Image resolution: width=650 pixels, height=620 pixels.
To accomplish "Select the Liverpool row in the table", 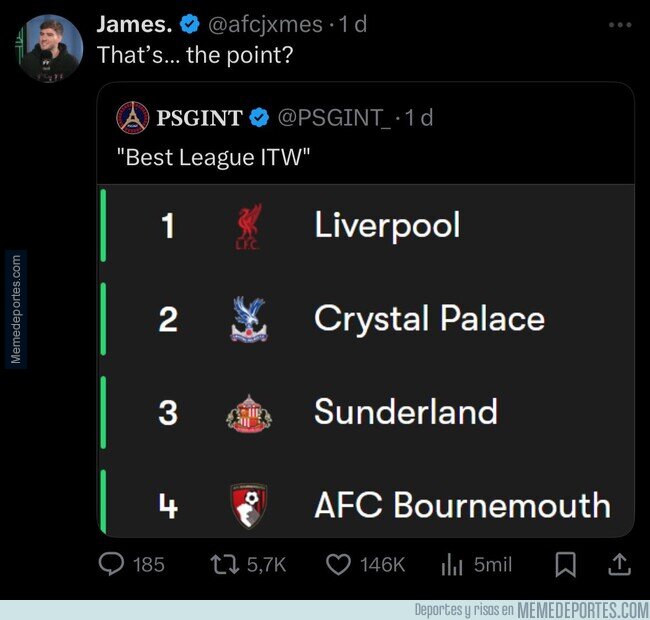I will 387,226.
